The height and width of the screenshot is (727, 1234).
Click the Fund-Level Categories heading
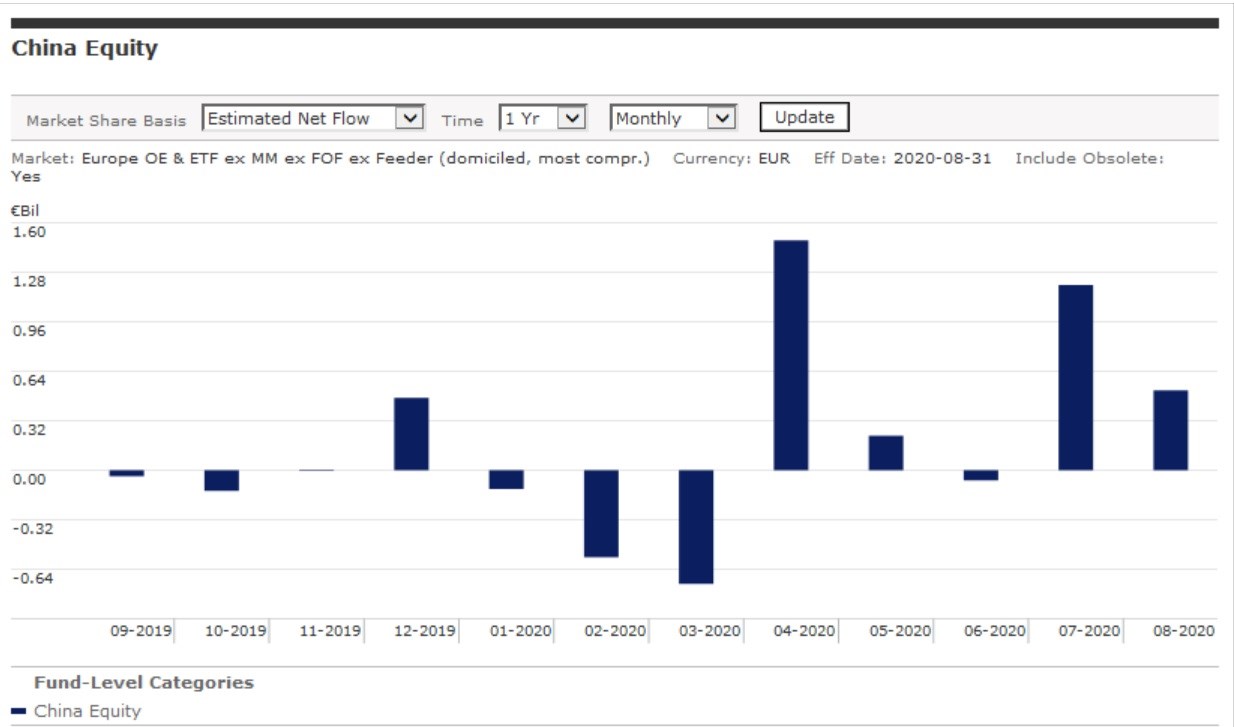click(144, 683)
